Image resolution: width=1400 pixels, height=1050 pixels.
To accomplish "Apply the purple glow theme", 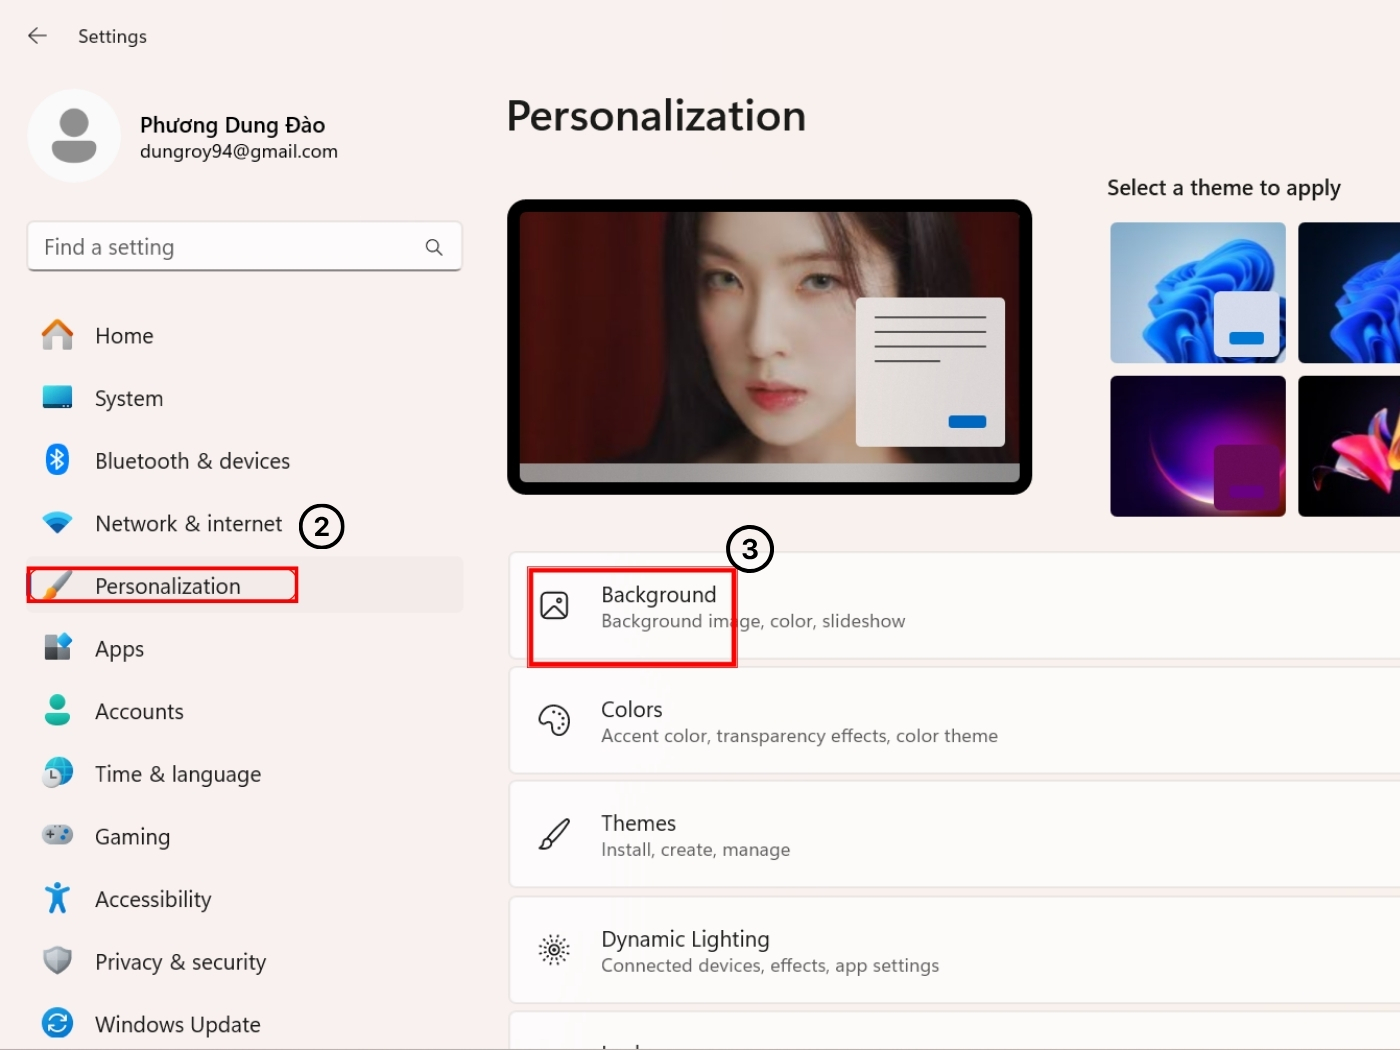I will click(x=1198, y=446).
